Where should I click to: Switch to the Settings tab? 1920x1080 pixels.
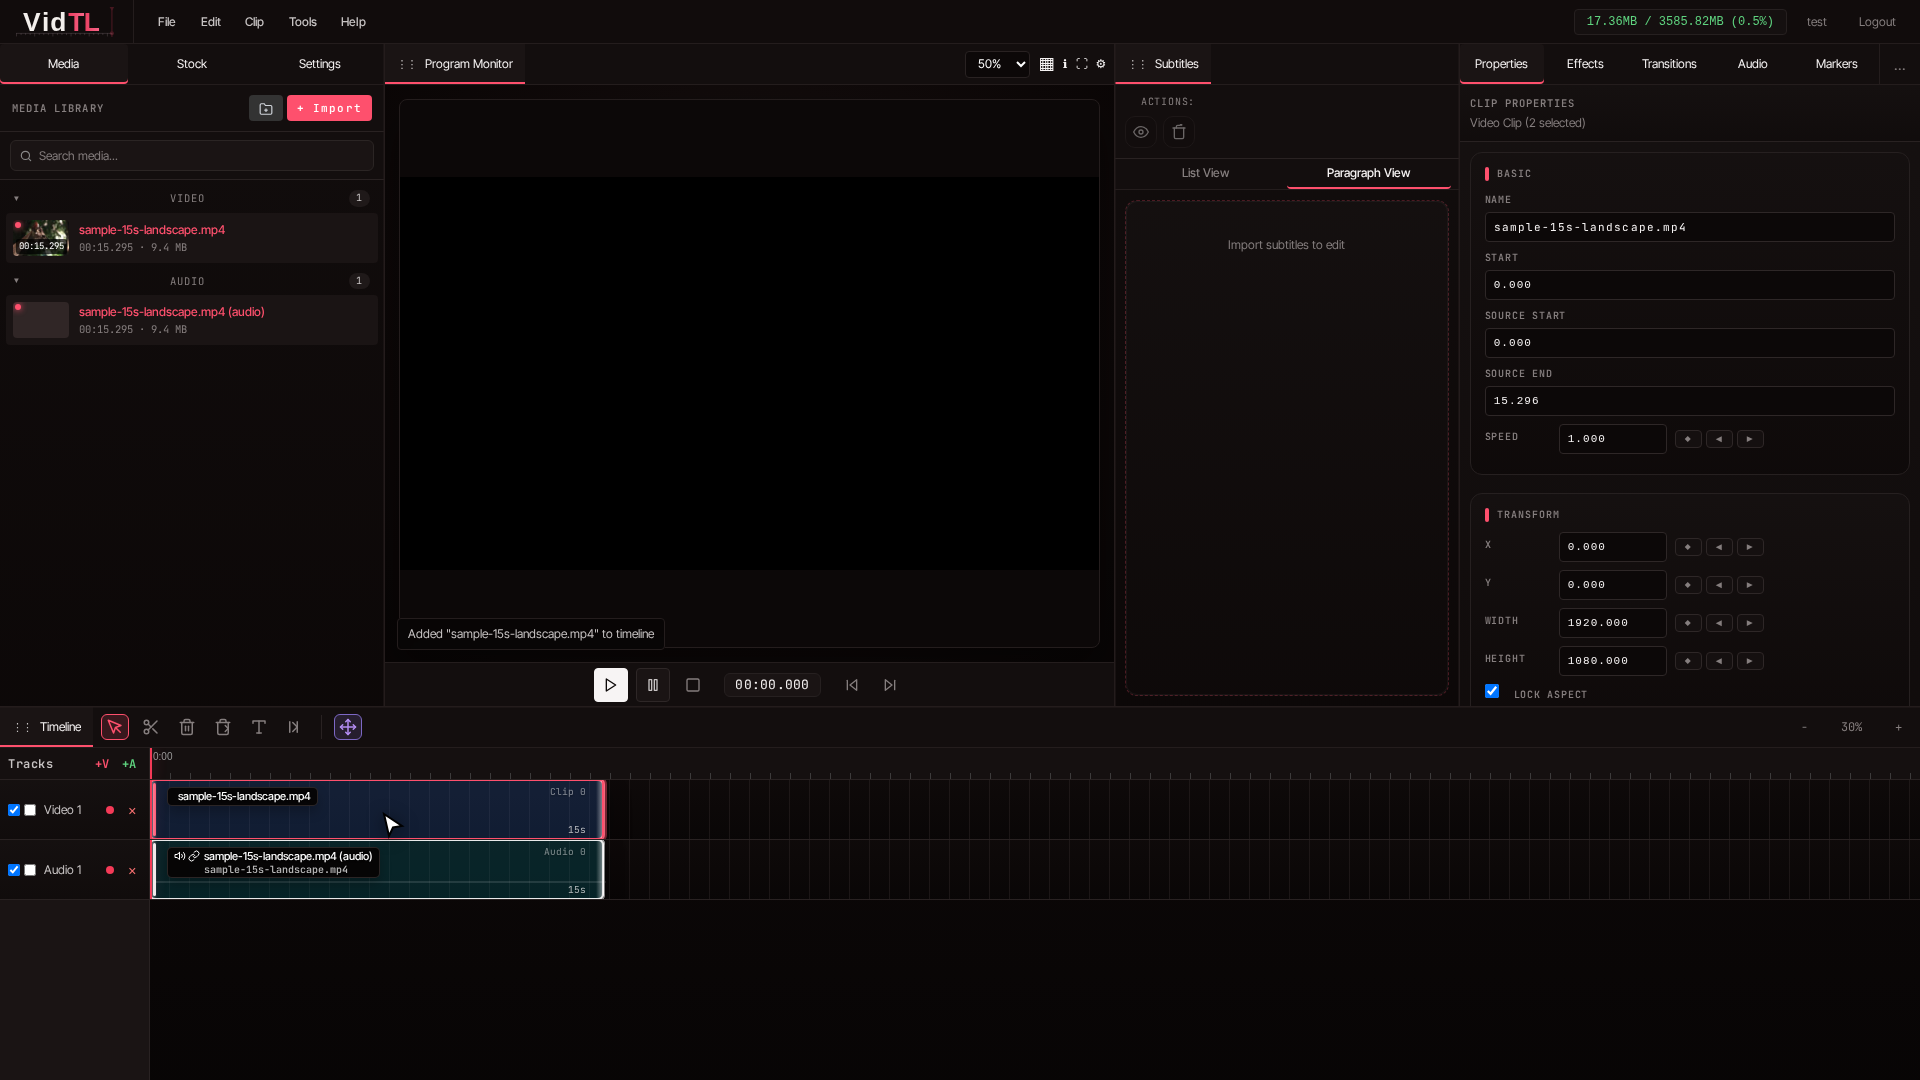click(320, 64)
